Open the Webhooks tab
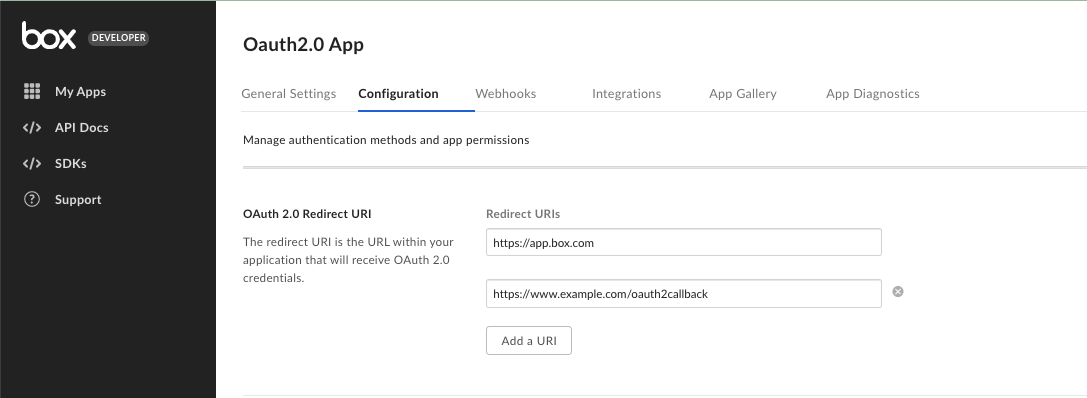 click(505, 94)
